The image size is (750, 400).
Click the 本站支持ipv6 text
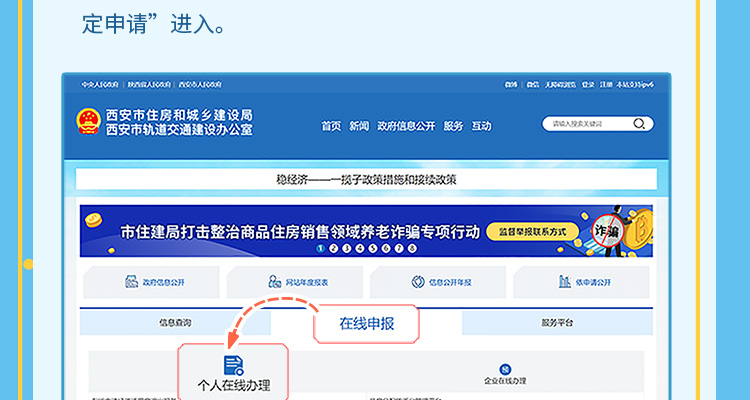pyautogui.click(x=635, y=85)
